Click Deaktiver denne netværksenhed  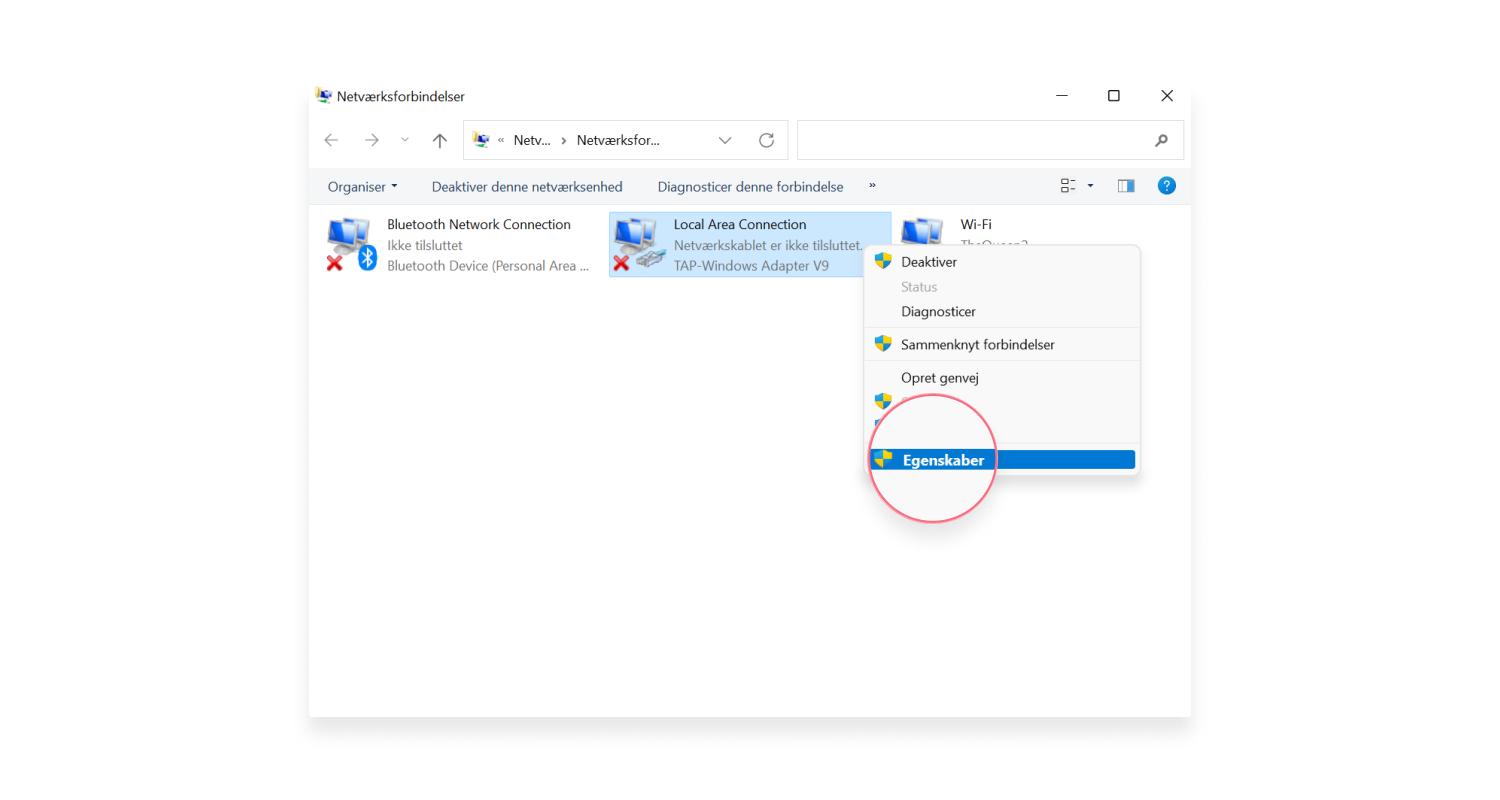(527, 186)
